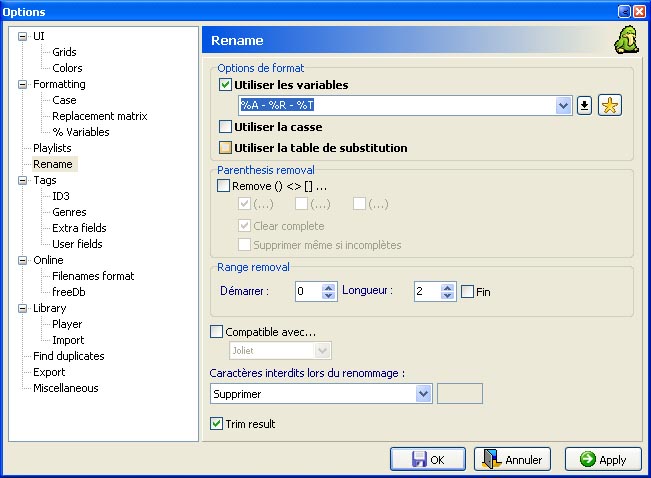Enable 'Remove () <> []' parenthesis checkbox

pos(224,186)
